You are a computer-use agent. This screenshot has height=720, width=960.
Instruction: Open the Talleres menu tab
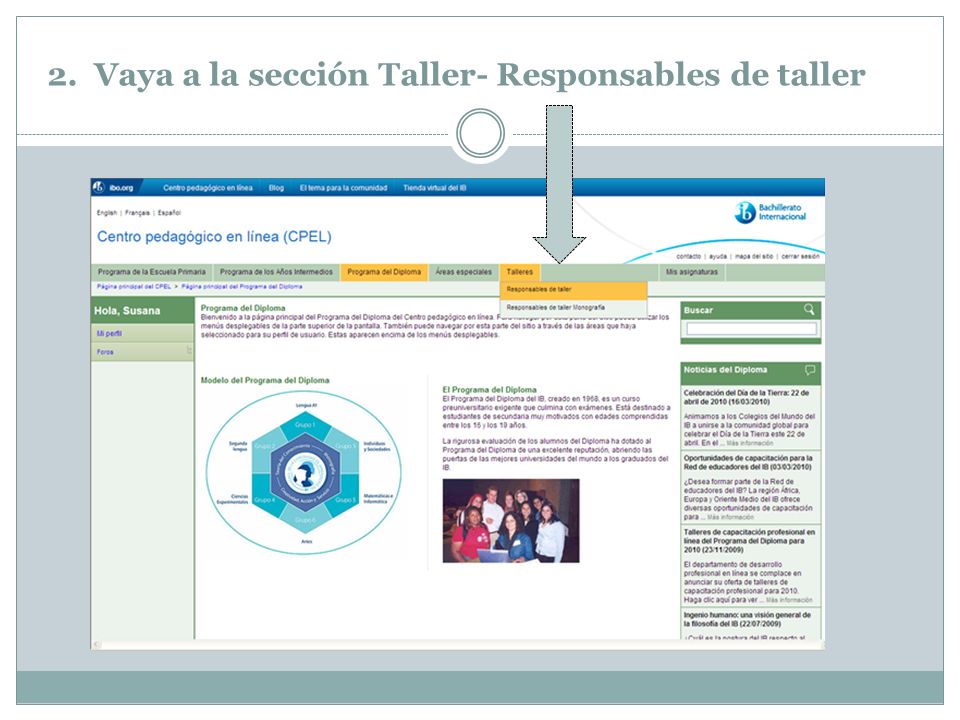(520, 272)
